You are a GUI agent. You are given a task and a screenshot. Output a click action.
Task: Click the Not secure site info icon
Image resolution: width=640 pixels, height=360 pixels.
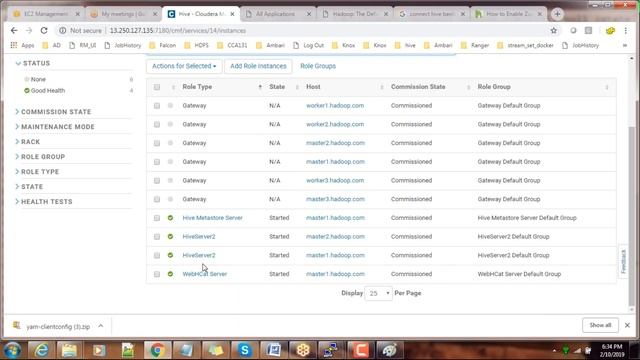[x=62, y=31]
